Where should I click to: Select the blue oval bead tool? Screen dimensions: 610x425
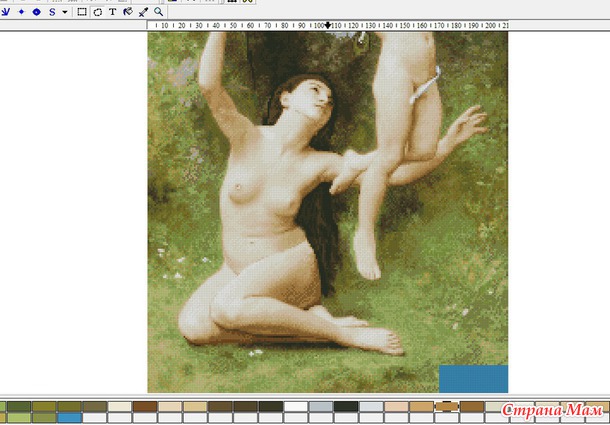coord(37,12)
